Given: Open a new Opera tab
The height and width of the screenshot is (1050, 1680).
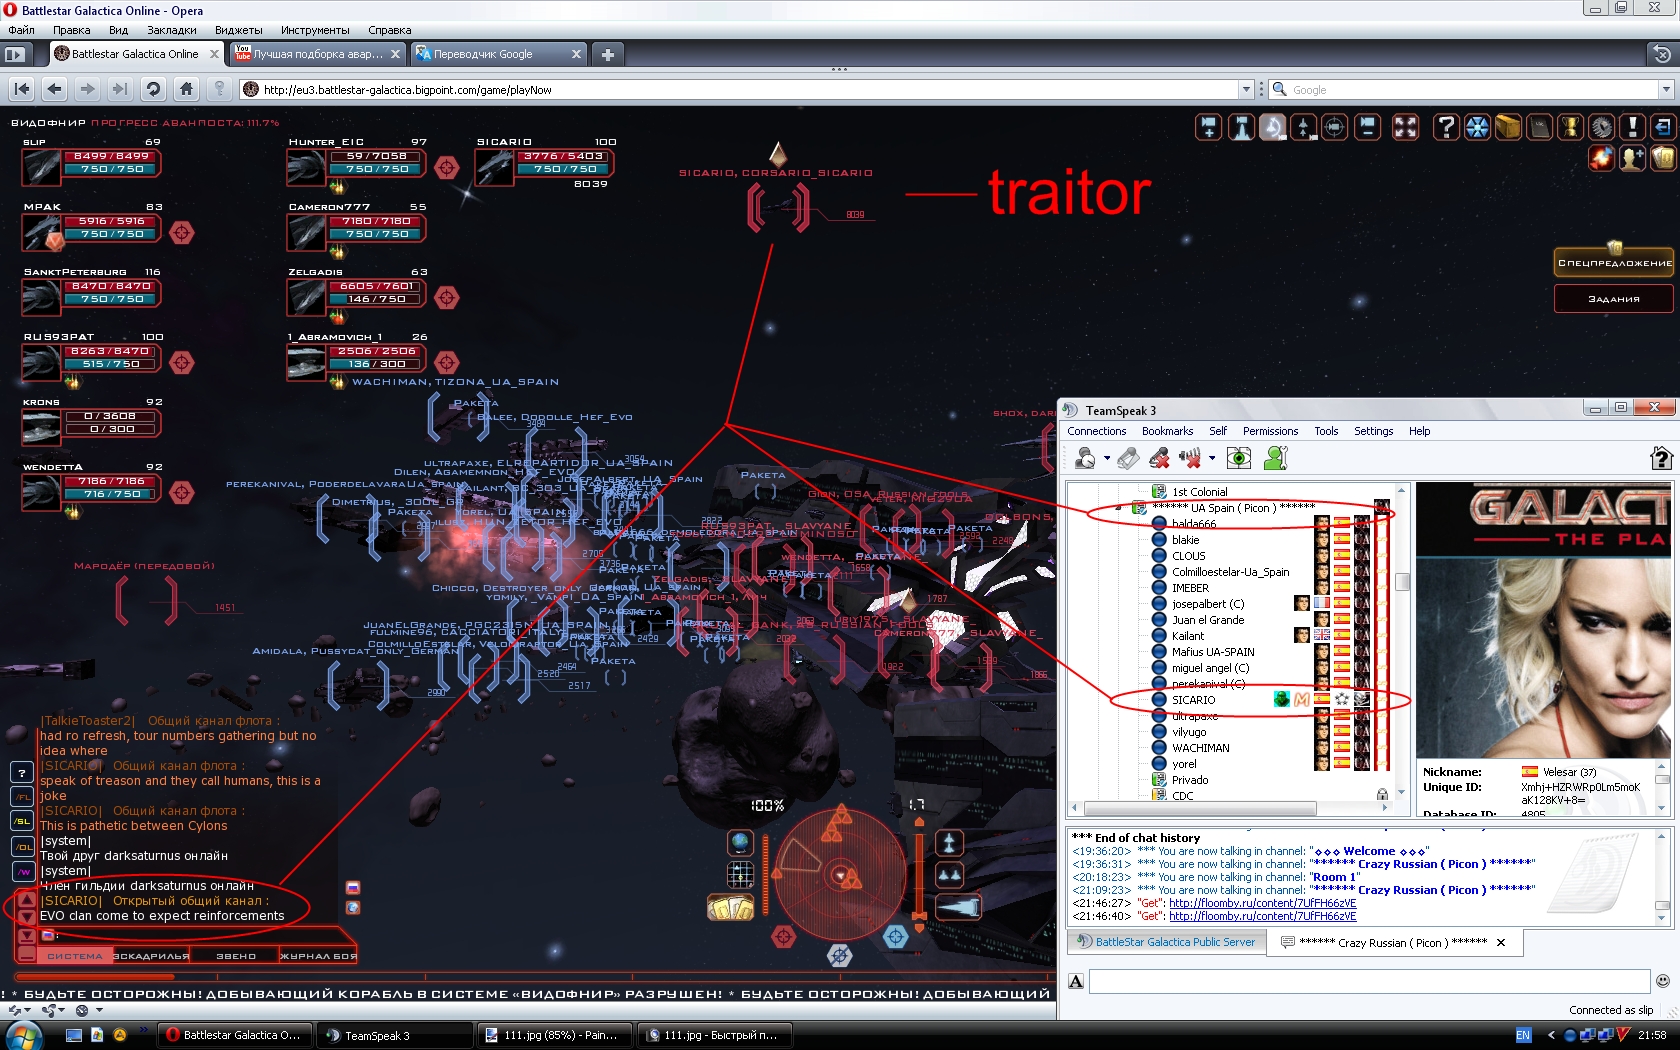Looking at the screenshot, I should pyautogui.click(x=607, y=54).
